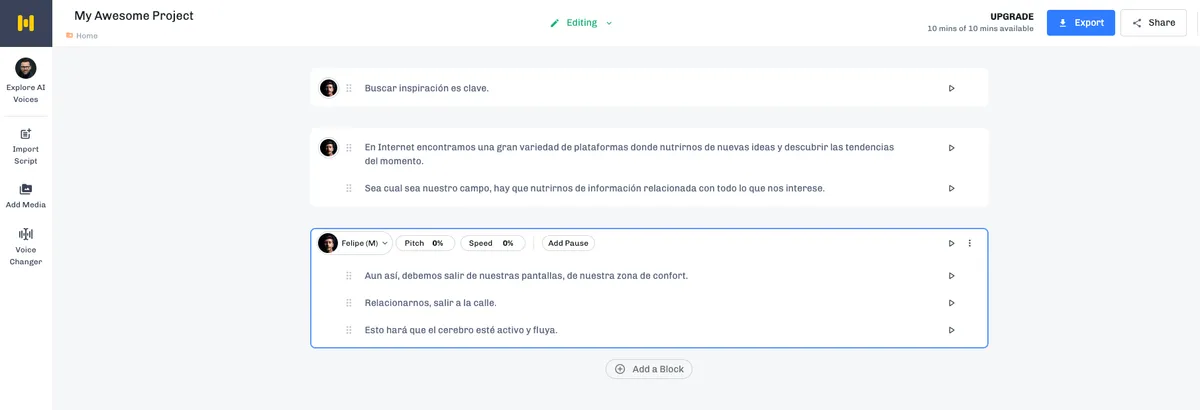The image size is (1200, 410).
Task: Click drag handle beside "Aun así"
Action: click(x=349, y=276)
